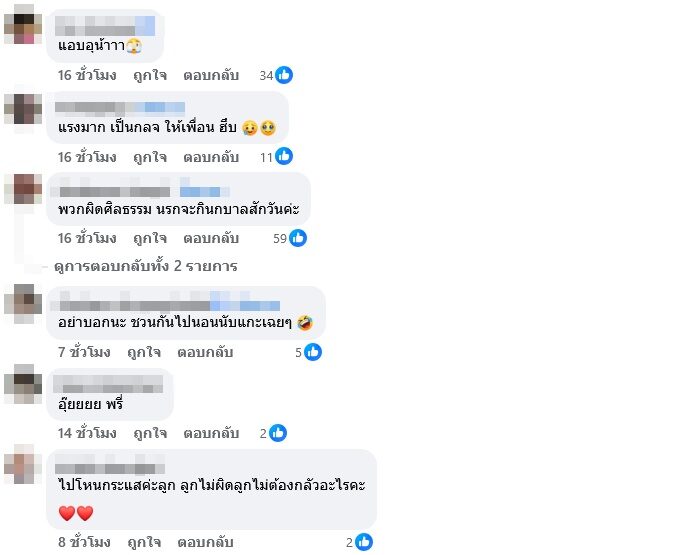This screenshot has height=555, width=683.
Task: Expand ดูการตอบกลับทั้ง 2 รายการ replies
Action: coord(145,266)
